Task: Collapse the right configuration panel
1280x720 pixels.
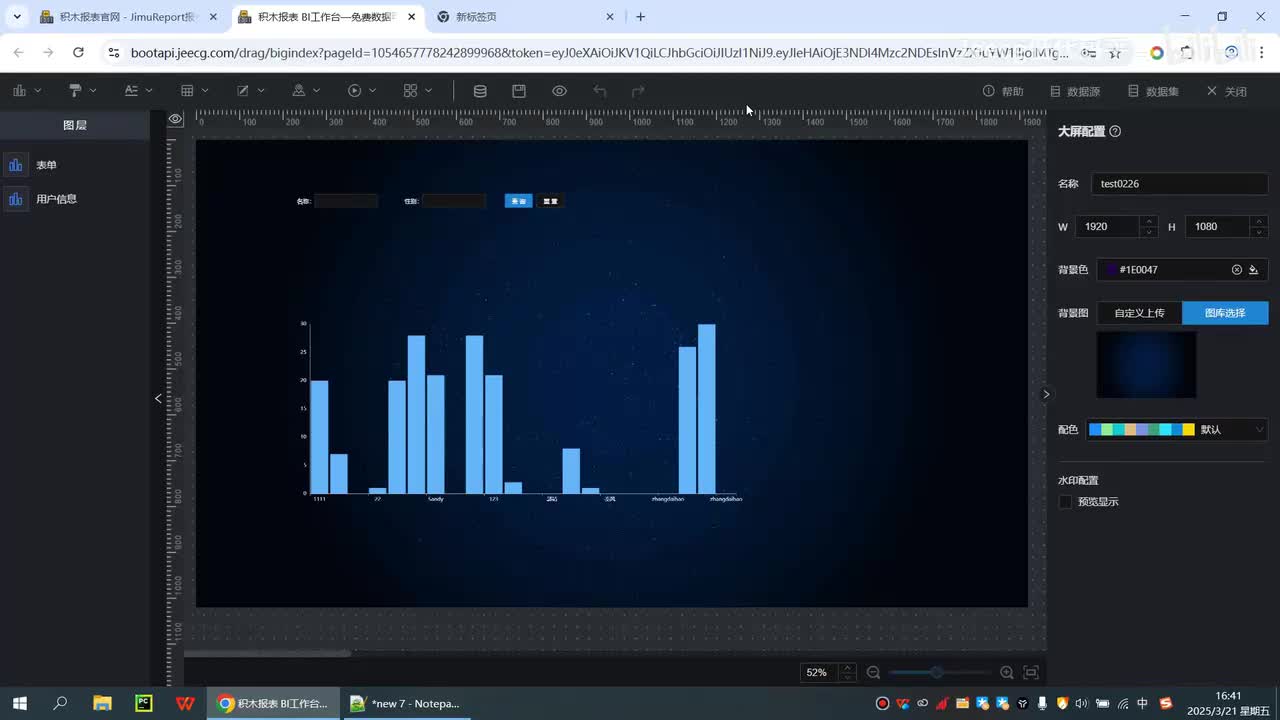Action: coord(1046,394)
